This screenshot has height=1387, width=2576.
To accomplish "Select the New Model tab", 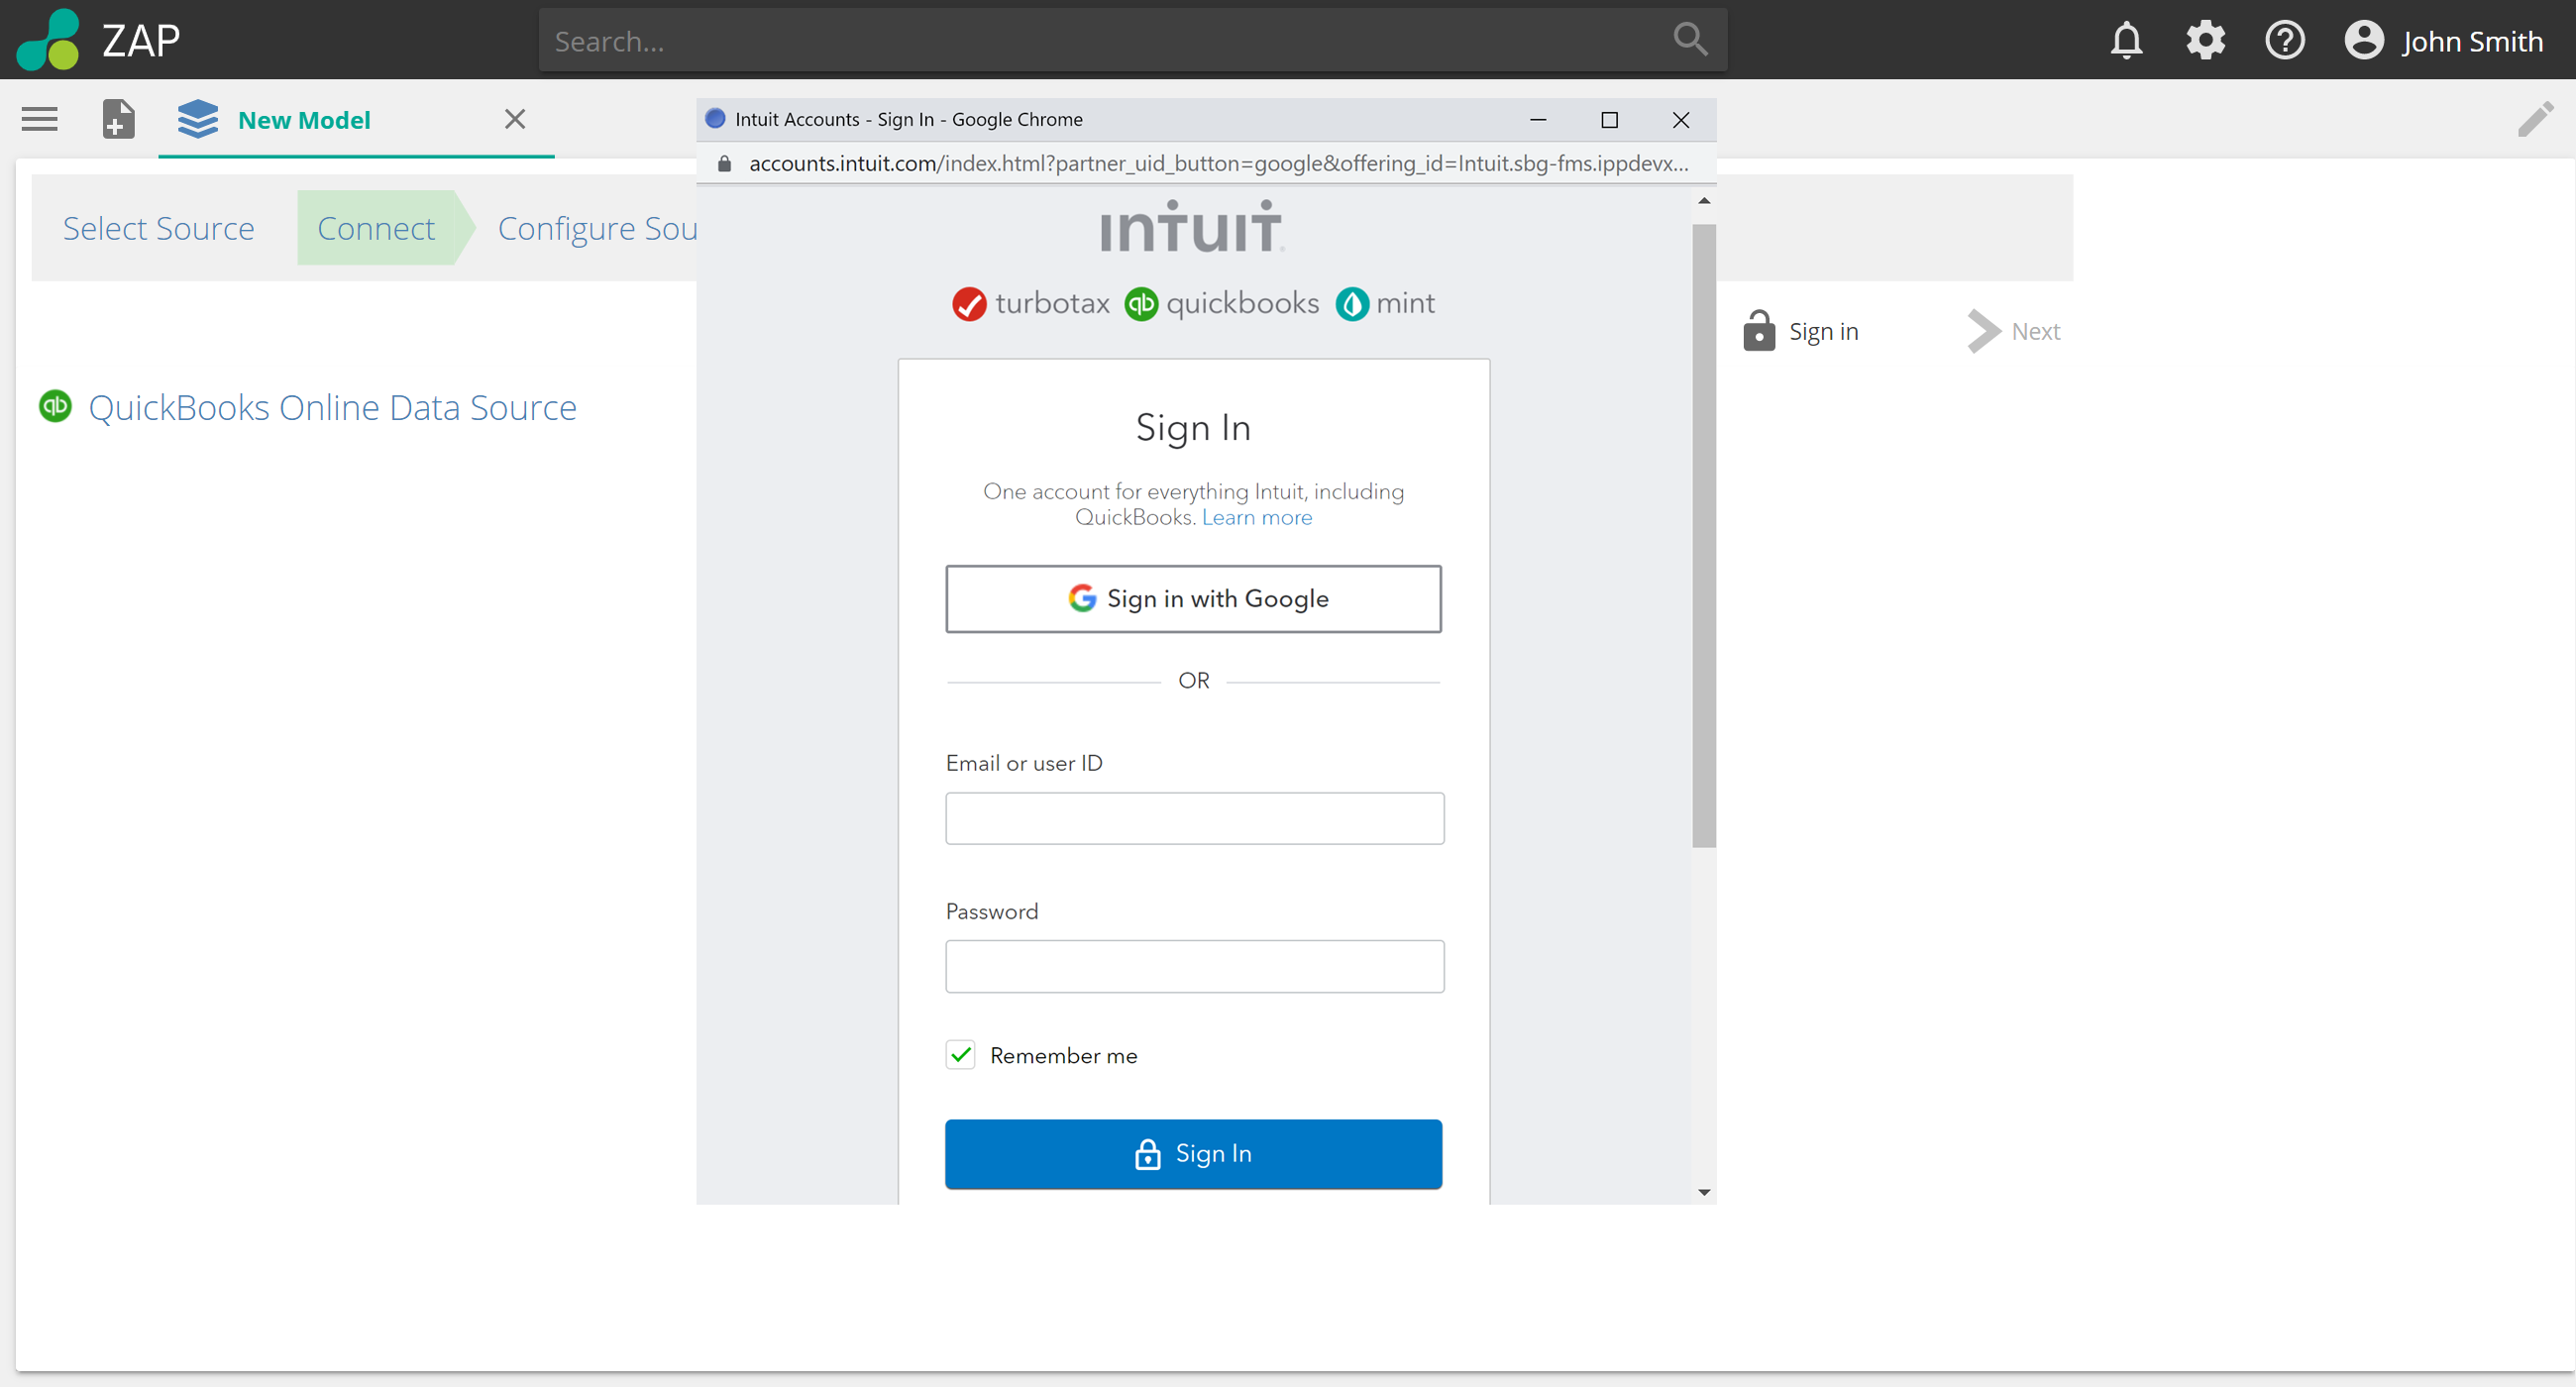I will coord(356,120).
